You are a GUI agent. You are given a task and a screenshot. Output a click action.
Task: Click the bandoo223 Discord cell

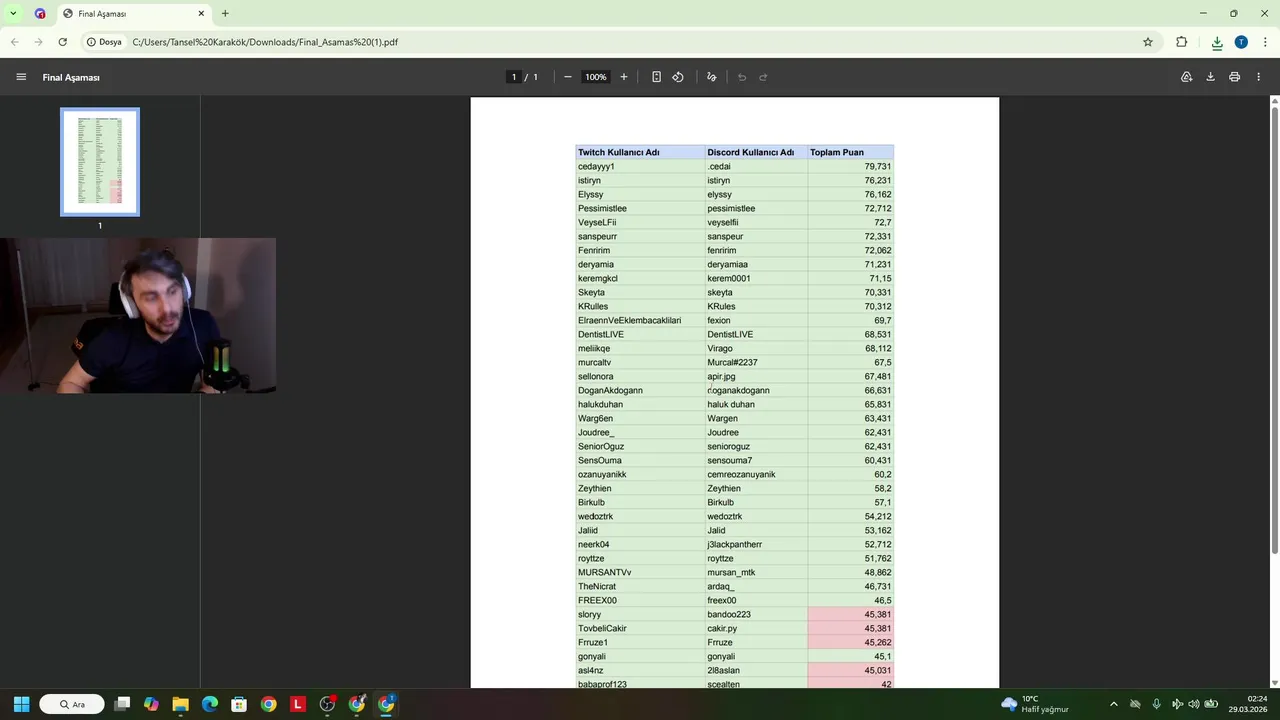coord(757,614)
